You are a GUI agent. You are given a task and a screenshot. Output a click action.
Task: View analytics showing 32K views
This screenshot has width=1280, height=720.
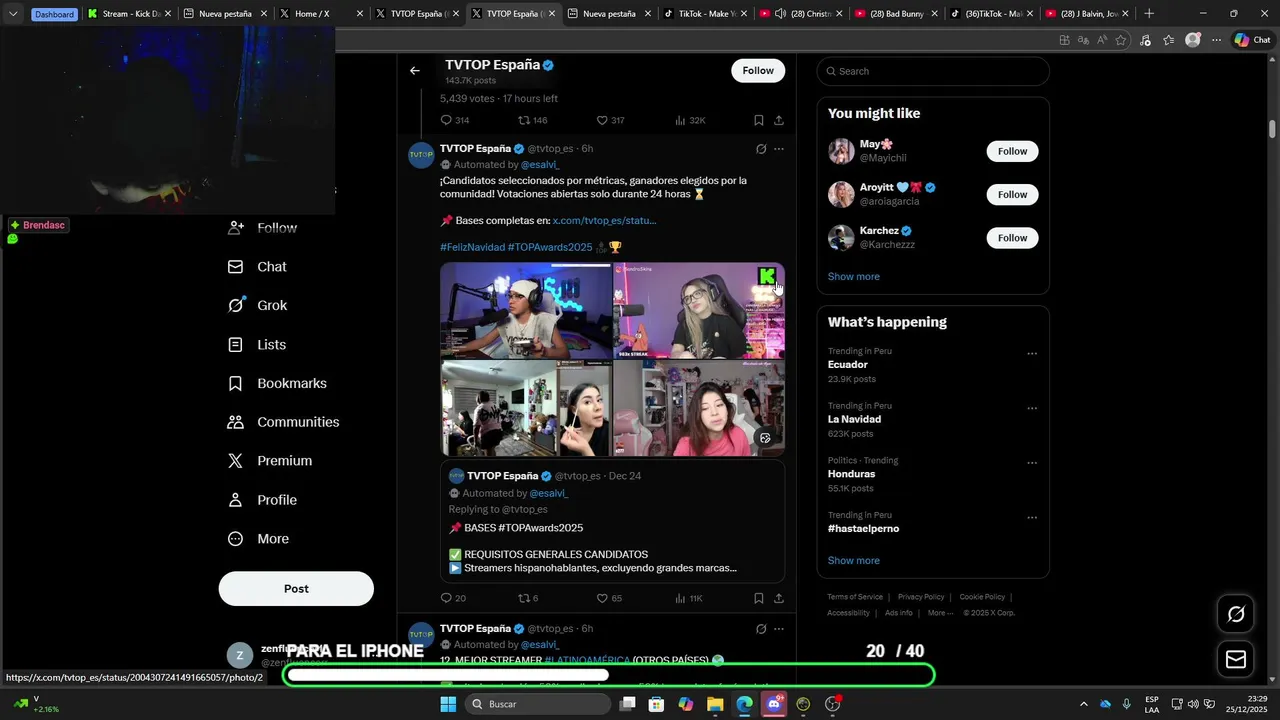coord(690,120)
